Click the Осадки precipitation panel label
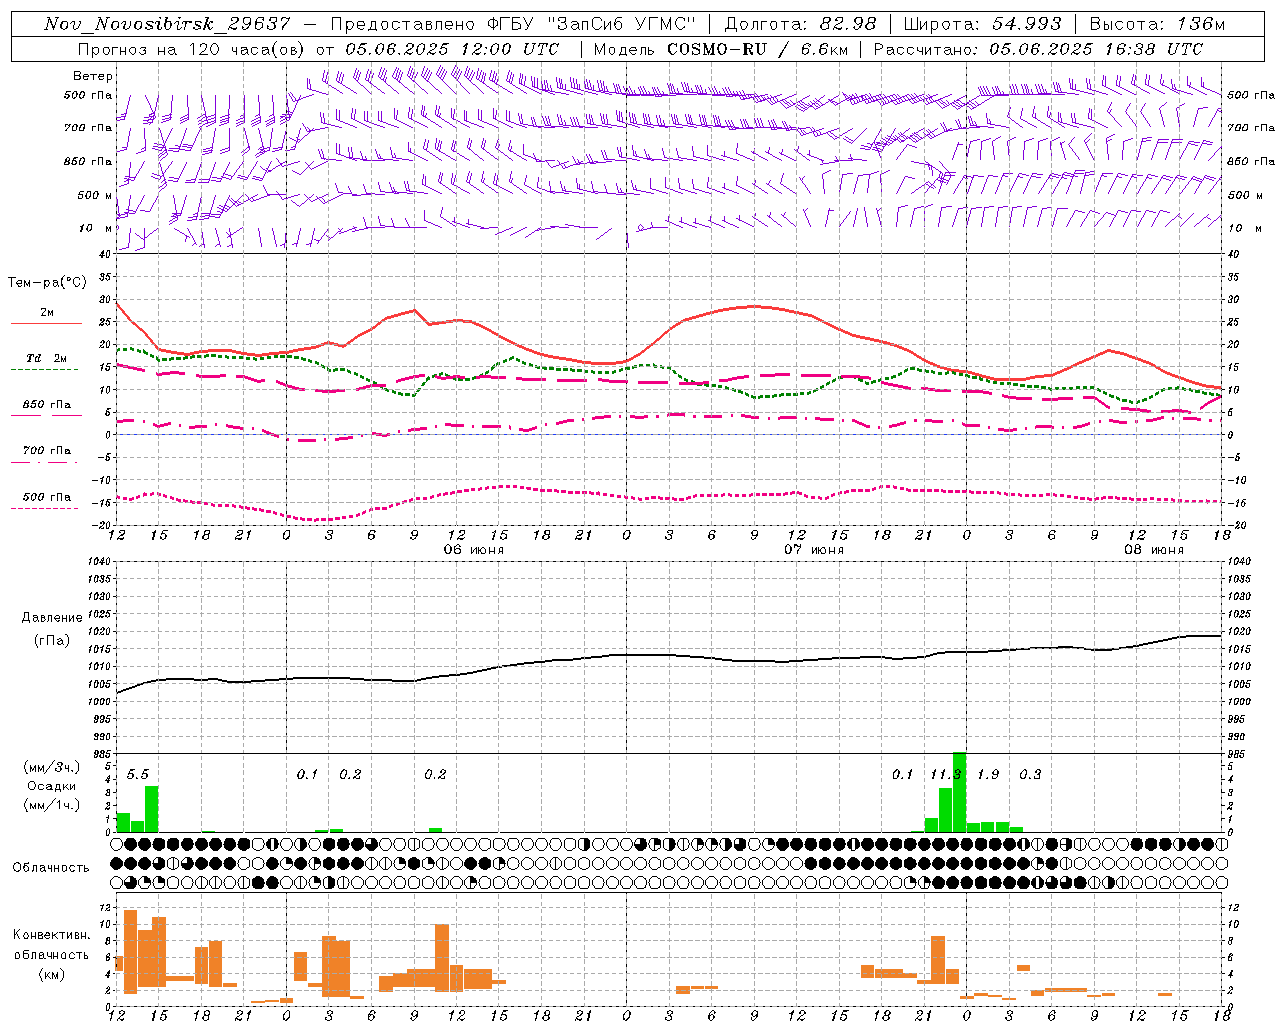1280x1024 pixels. 51,786
